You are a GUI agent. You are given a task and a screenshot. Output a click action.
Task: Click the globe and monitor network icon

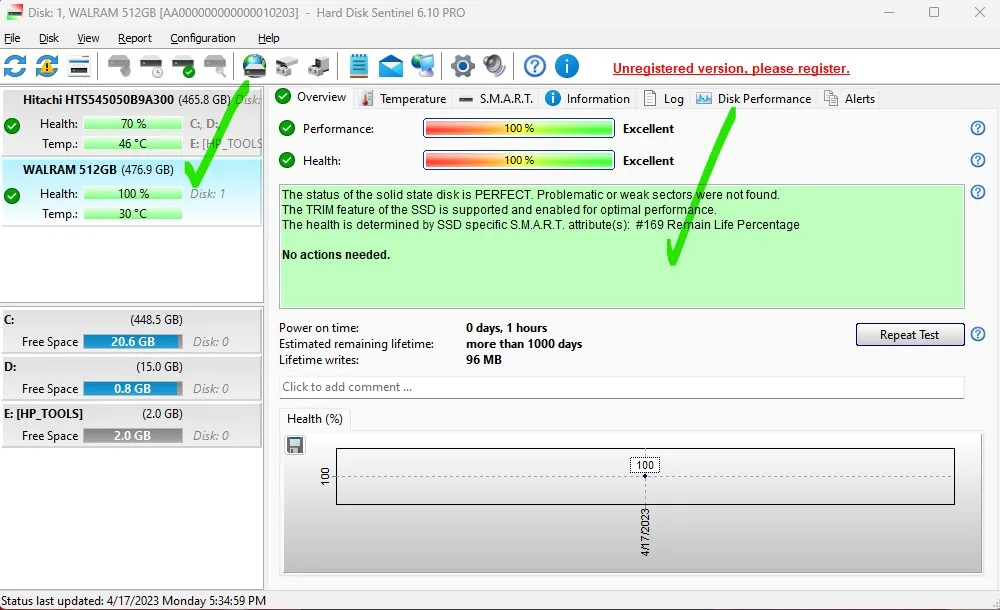(x=423, y=66)
